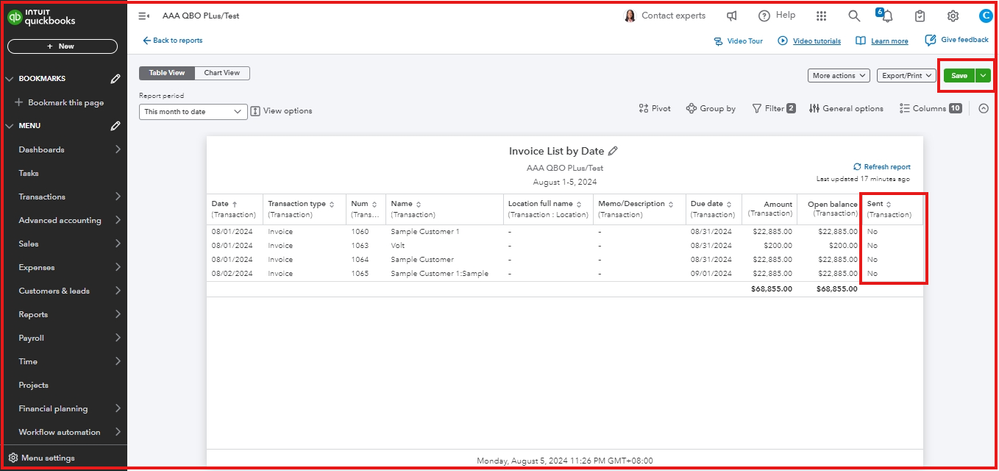Sort by Transaction type column arrows
The height and width of the screenshot is (471, 999).
tap(331, 204)
